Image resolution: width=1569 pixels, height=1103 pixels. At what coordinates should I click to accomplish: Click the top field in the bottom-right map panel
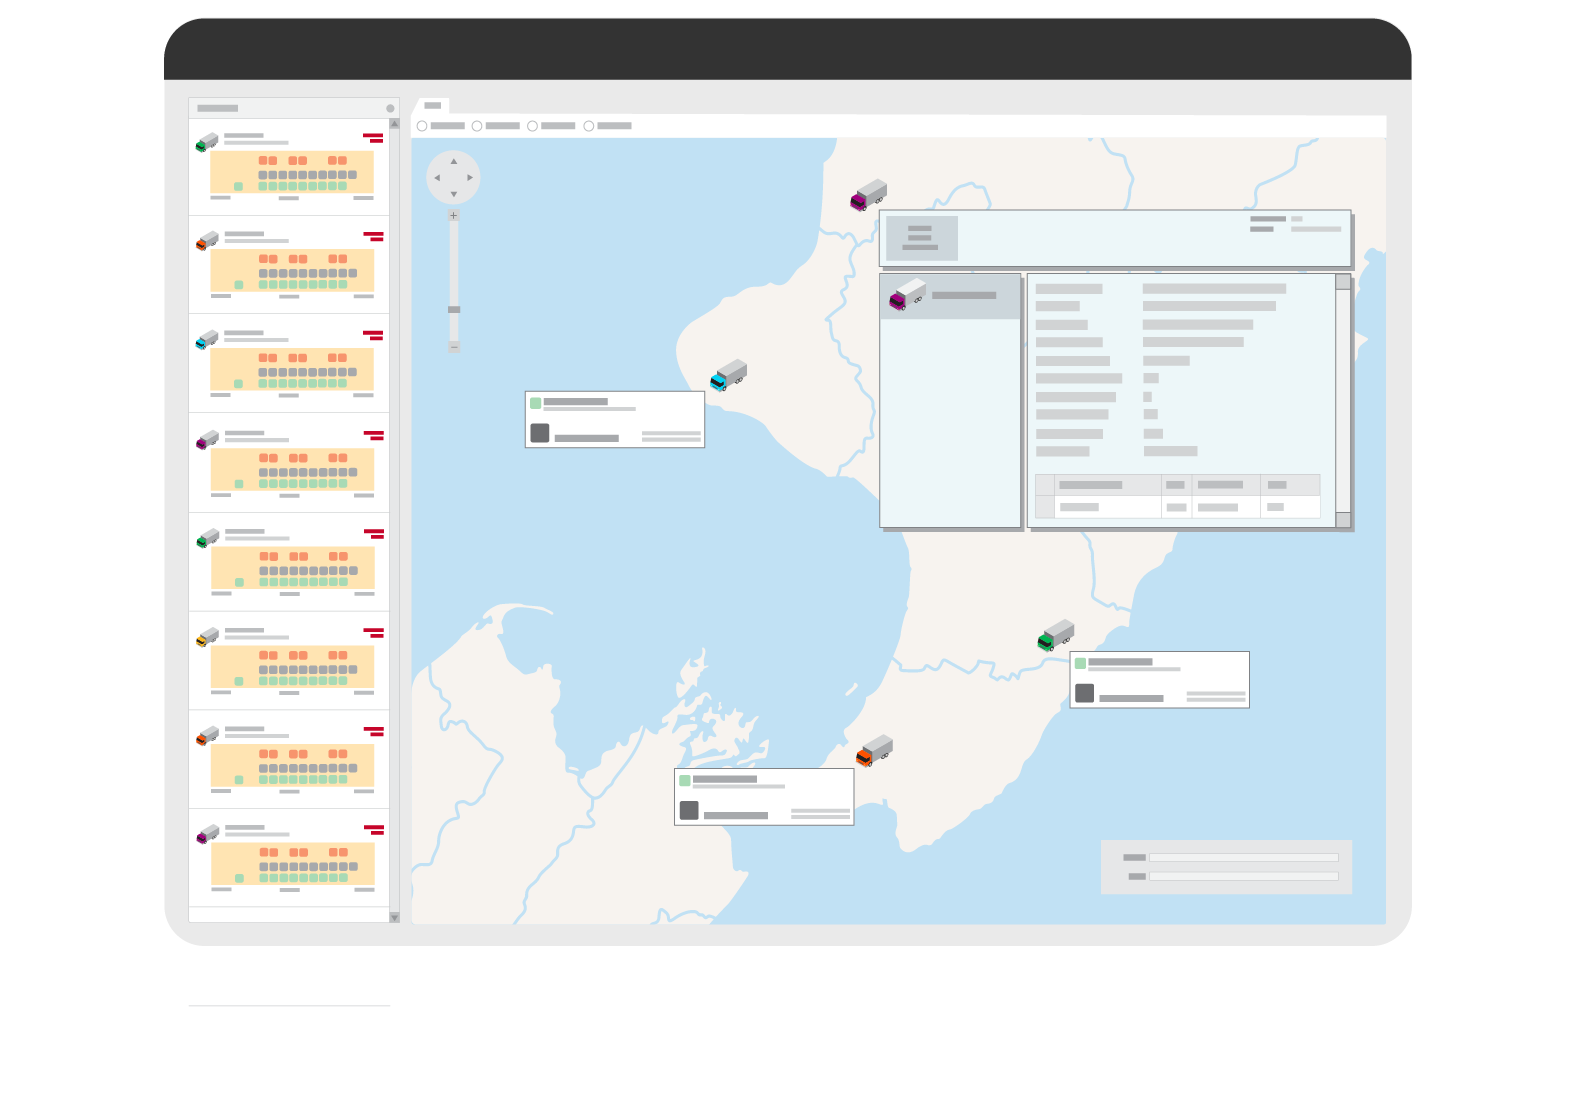click(1243, 858)
